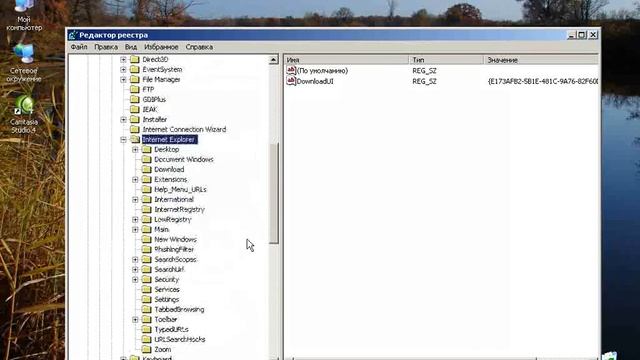This screenshot has height=360, width=640.
Task: Click the Download folder icon
Action: pos(147,169)
